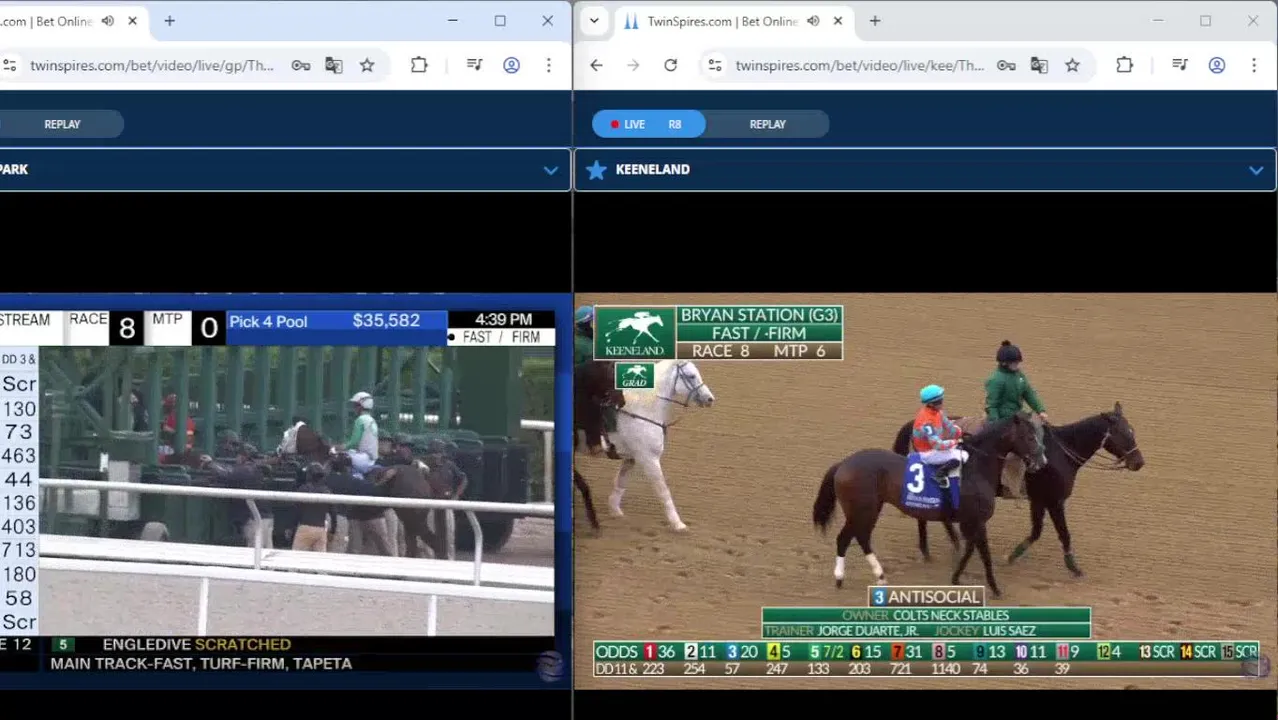Toggle Keeneland favorite star
The height and width of the screenshot is (720, 1278).
coord(596,170)
